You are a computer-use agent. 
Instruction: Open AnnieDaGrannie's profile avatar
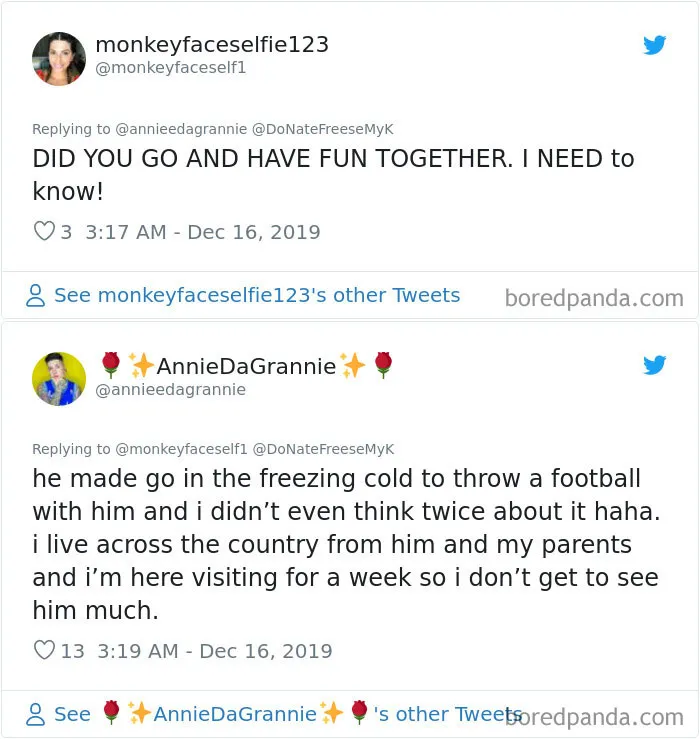click(x=59, y=379)
